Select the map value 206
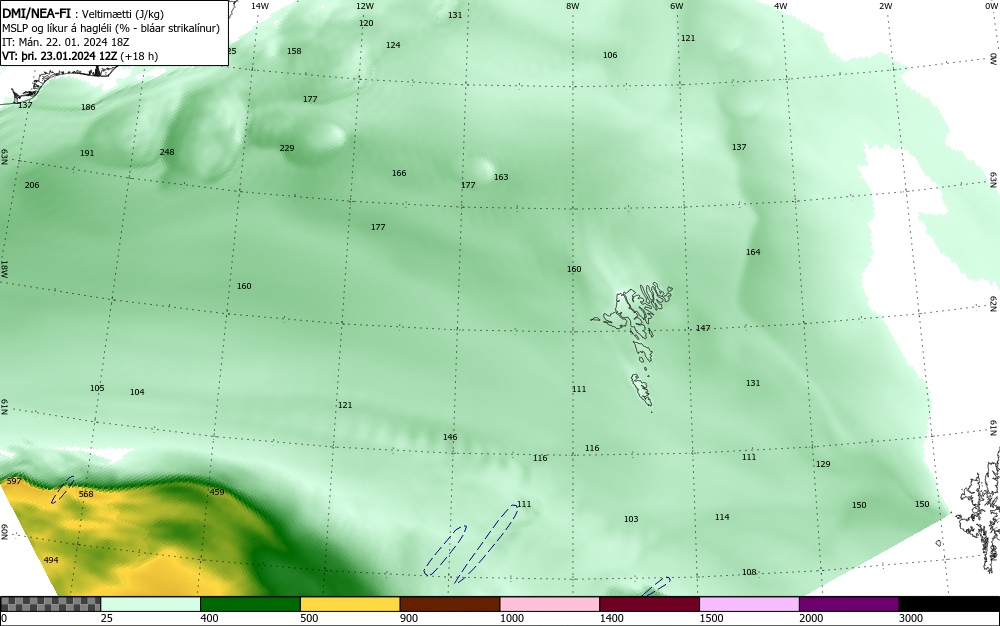1000x626 pixels. pyautogui.click(x=32, y=185)
